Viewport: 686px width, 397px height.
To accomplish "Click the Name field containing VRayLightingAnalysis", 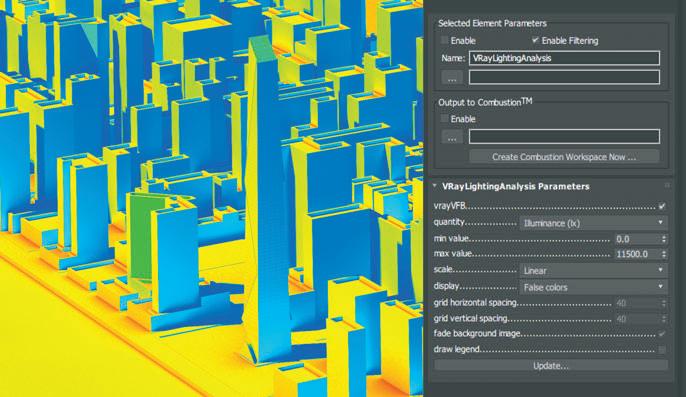I will (564, 58).
